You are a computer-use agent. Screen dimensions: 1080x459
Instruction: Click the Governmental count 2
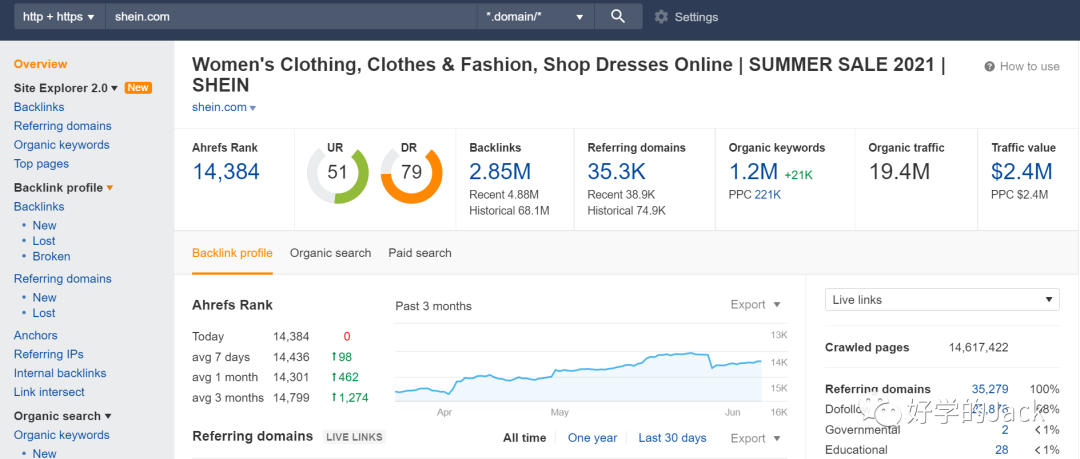[x=1005, y=429]
